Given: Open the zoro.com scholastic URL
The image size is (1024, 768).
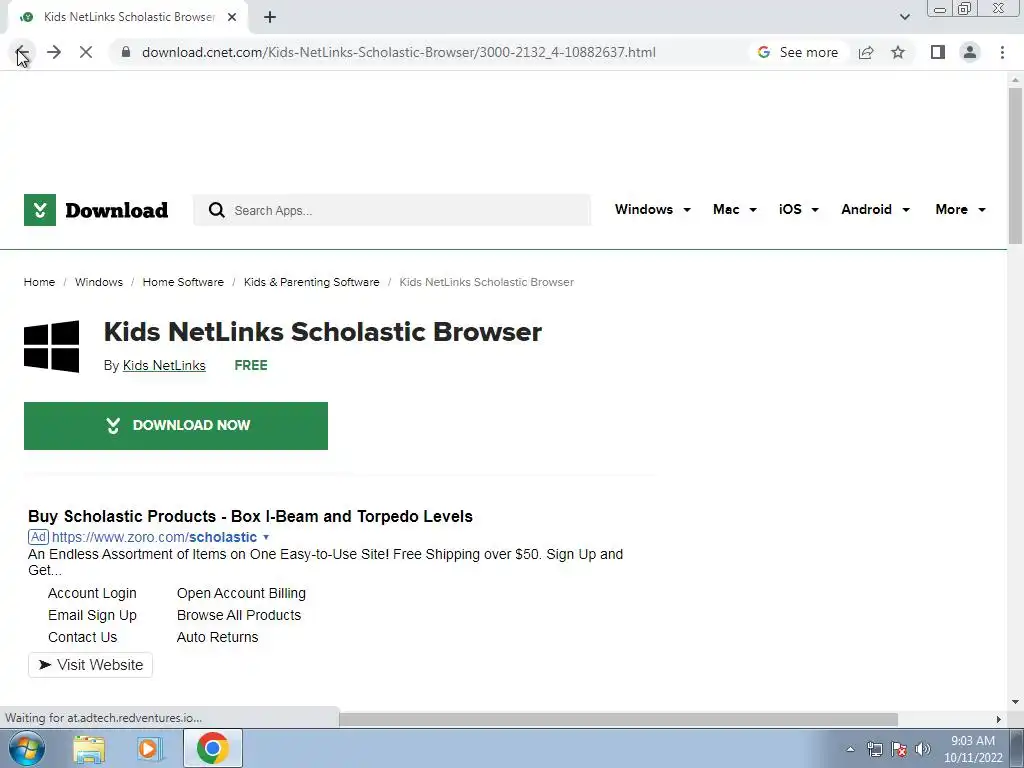Looking at the screenshot, I should pos(154,537).
